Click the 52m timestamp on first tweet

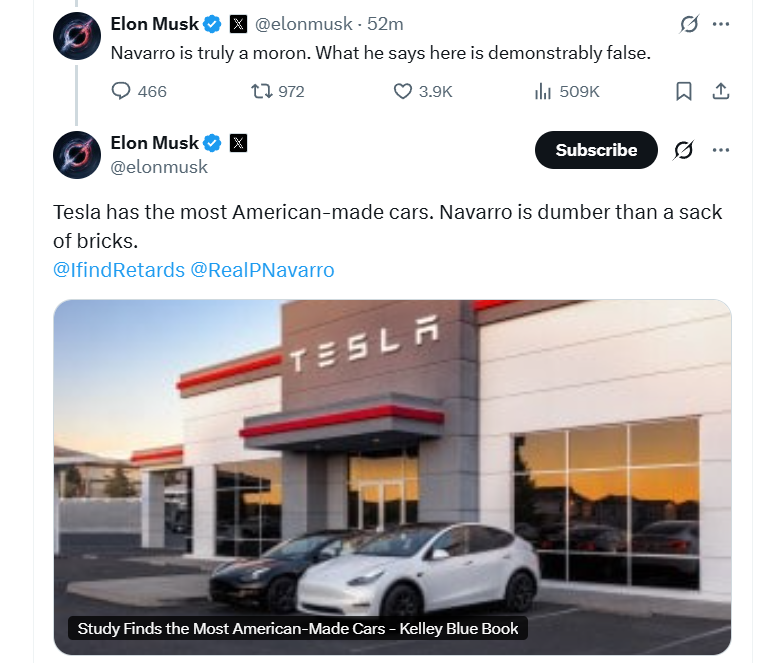coord(385,24)
